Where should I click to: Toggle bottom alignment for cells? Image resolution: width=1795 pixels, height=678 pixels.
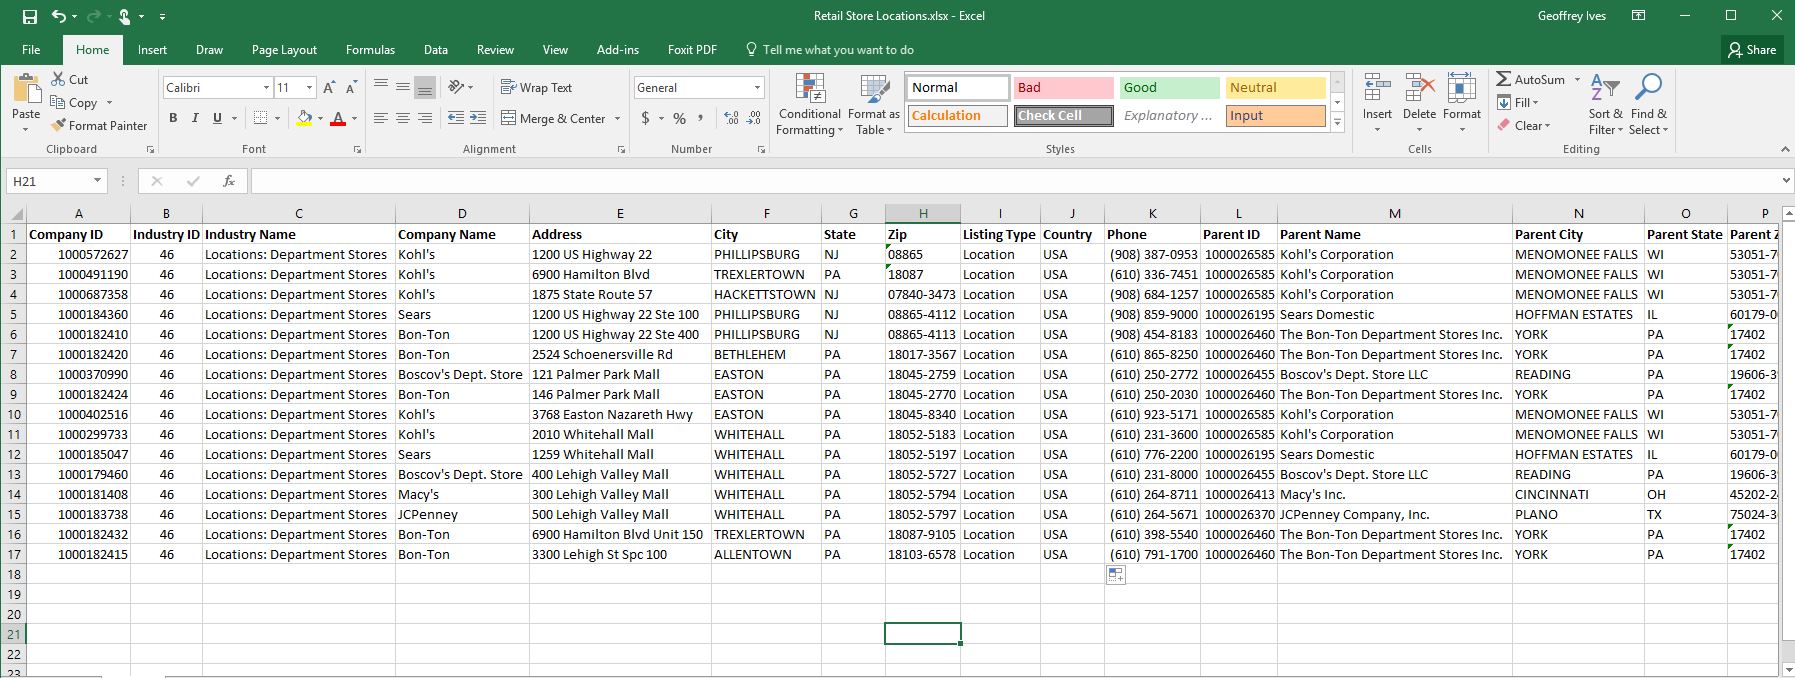pyautogui.click(x=425, y=87)
